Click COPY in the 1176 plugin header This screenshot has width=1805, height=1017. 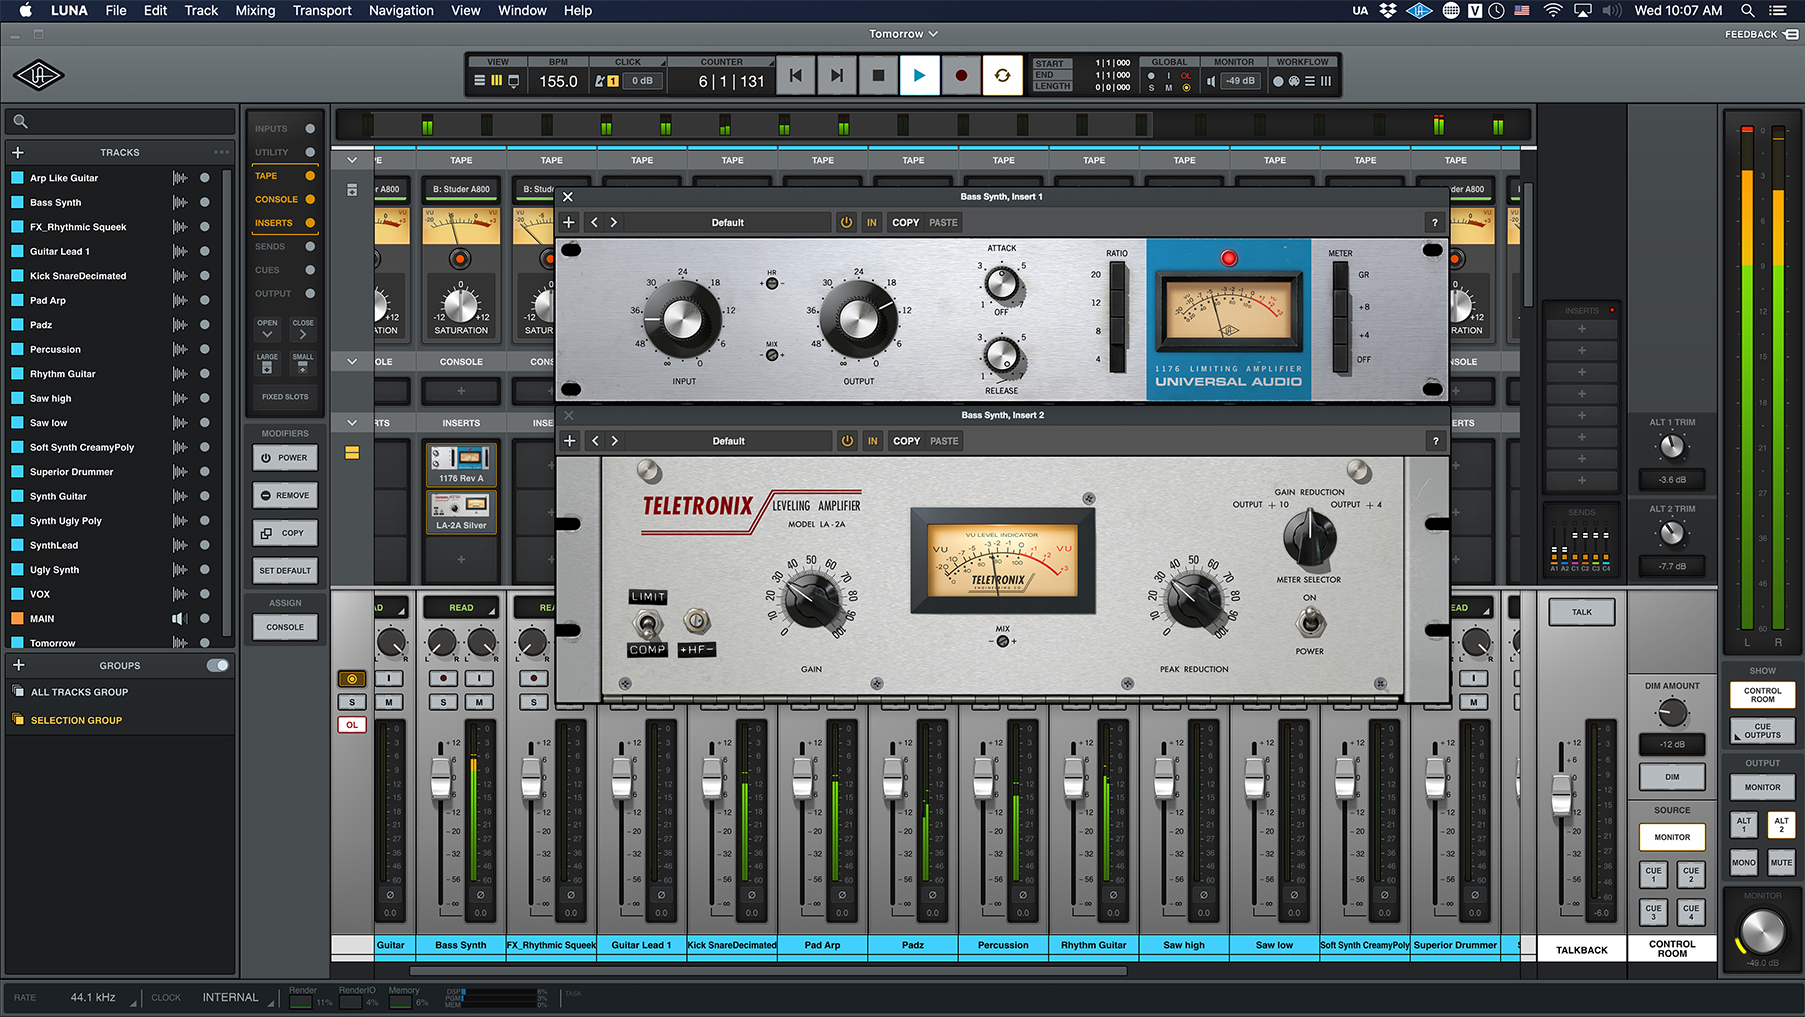point(905,222)
